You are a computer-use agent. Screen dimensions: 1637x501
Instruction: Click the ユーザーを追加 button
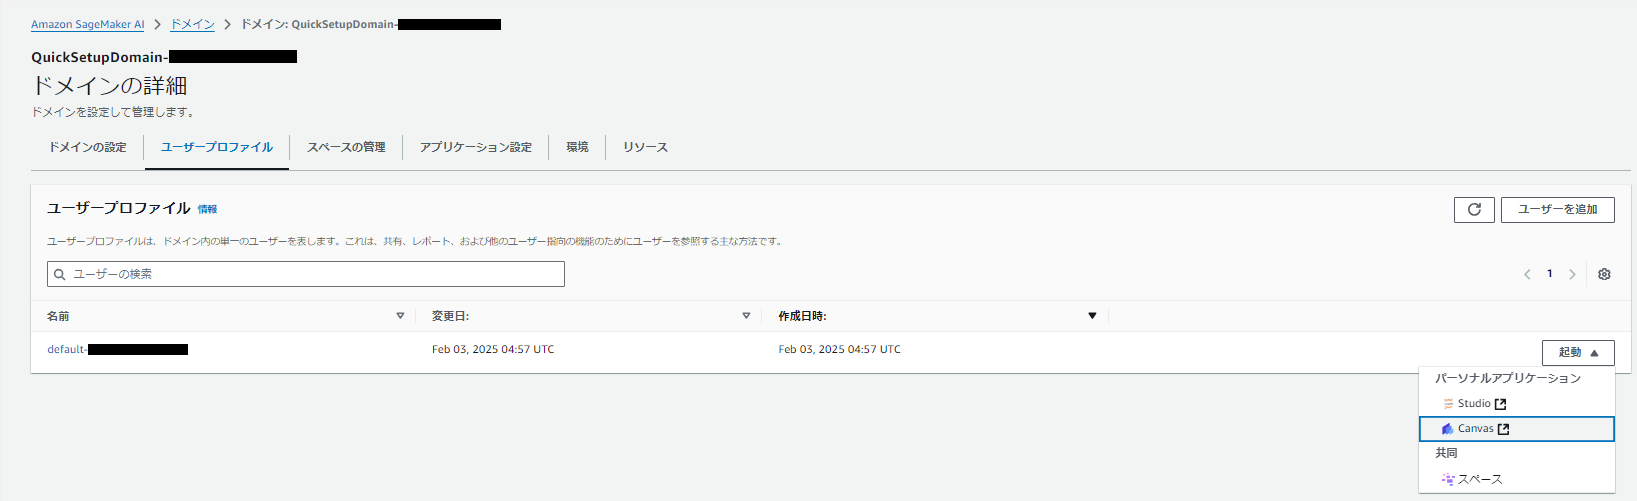[x=1558, y=209]
